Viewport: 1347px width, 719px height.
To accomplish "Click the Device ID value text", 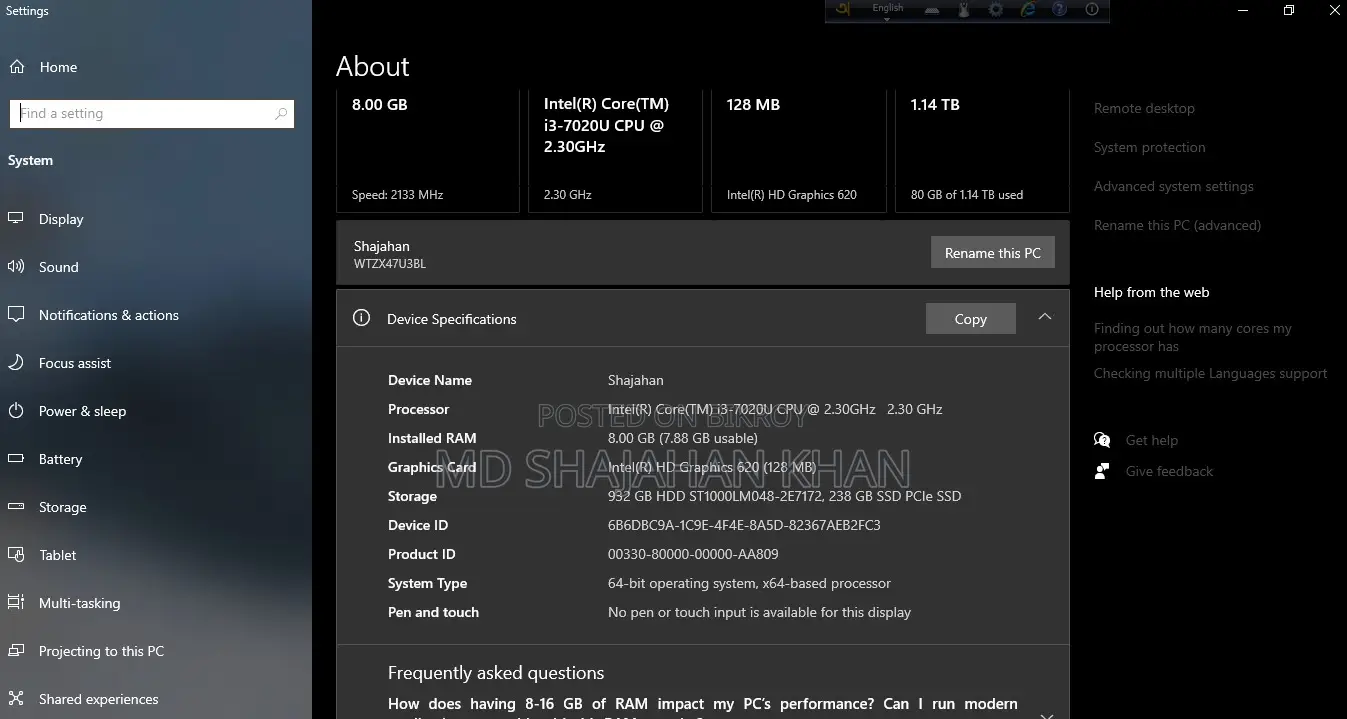I will pos(744,525).
